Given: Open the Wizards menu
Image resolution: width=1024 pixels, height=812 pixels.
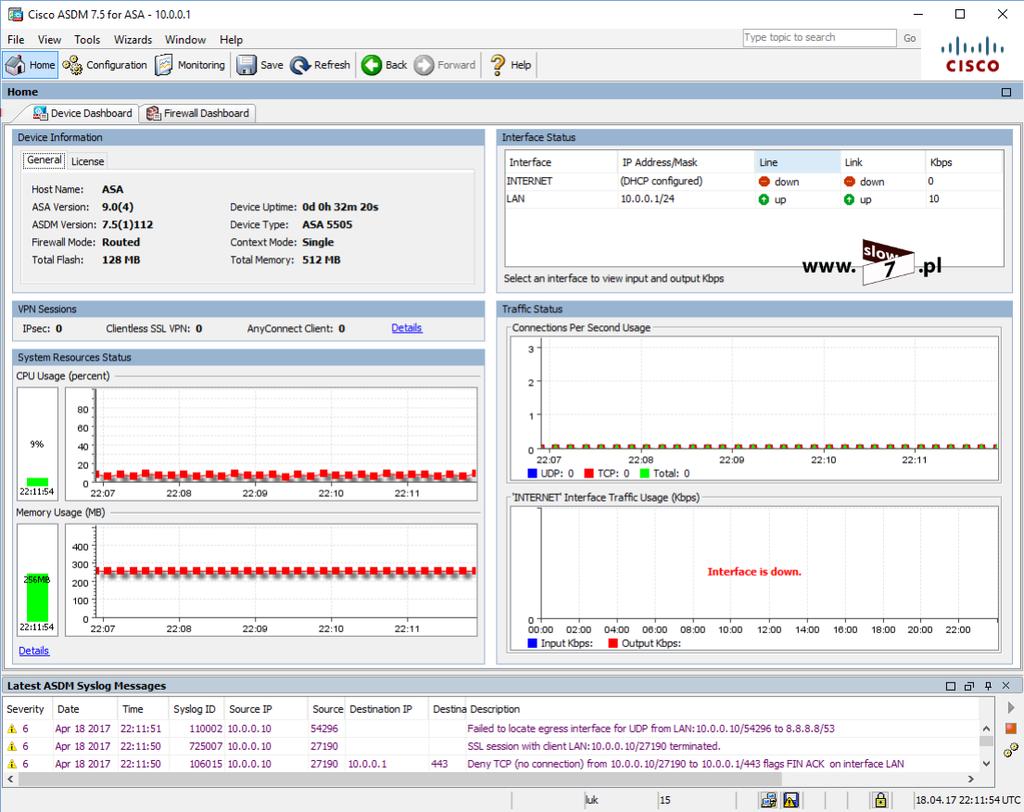Looking at the screenshot, I should click(x=133, y=40).
